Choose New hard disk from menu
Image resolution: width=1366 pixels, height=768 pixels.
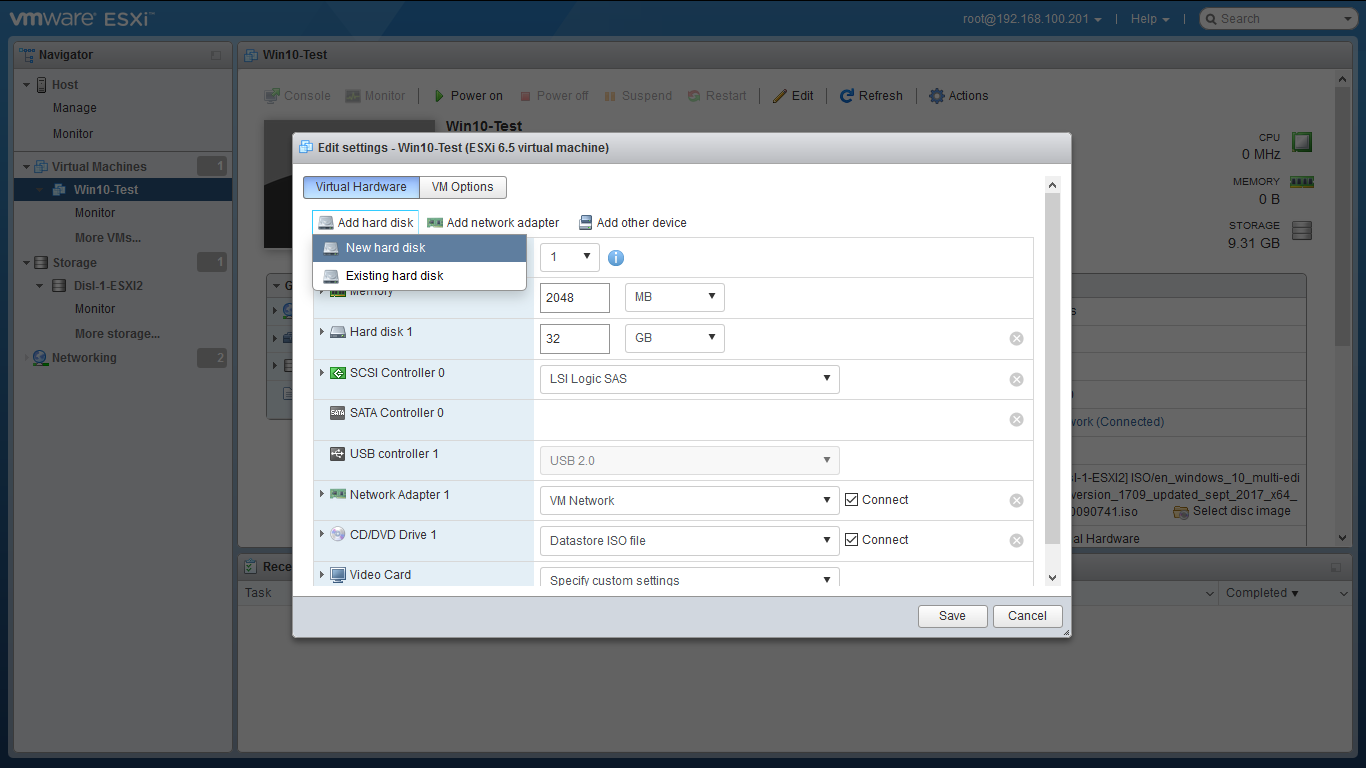point(420,248)
